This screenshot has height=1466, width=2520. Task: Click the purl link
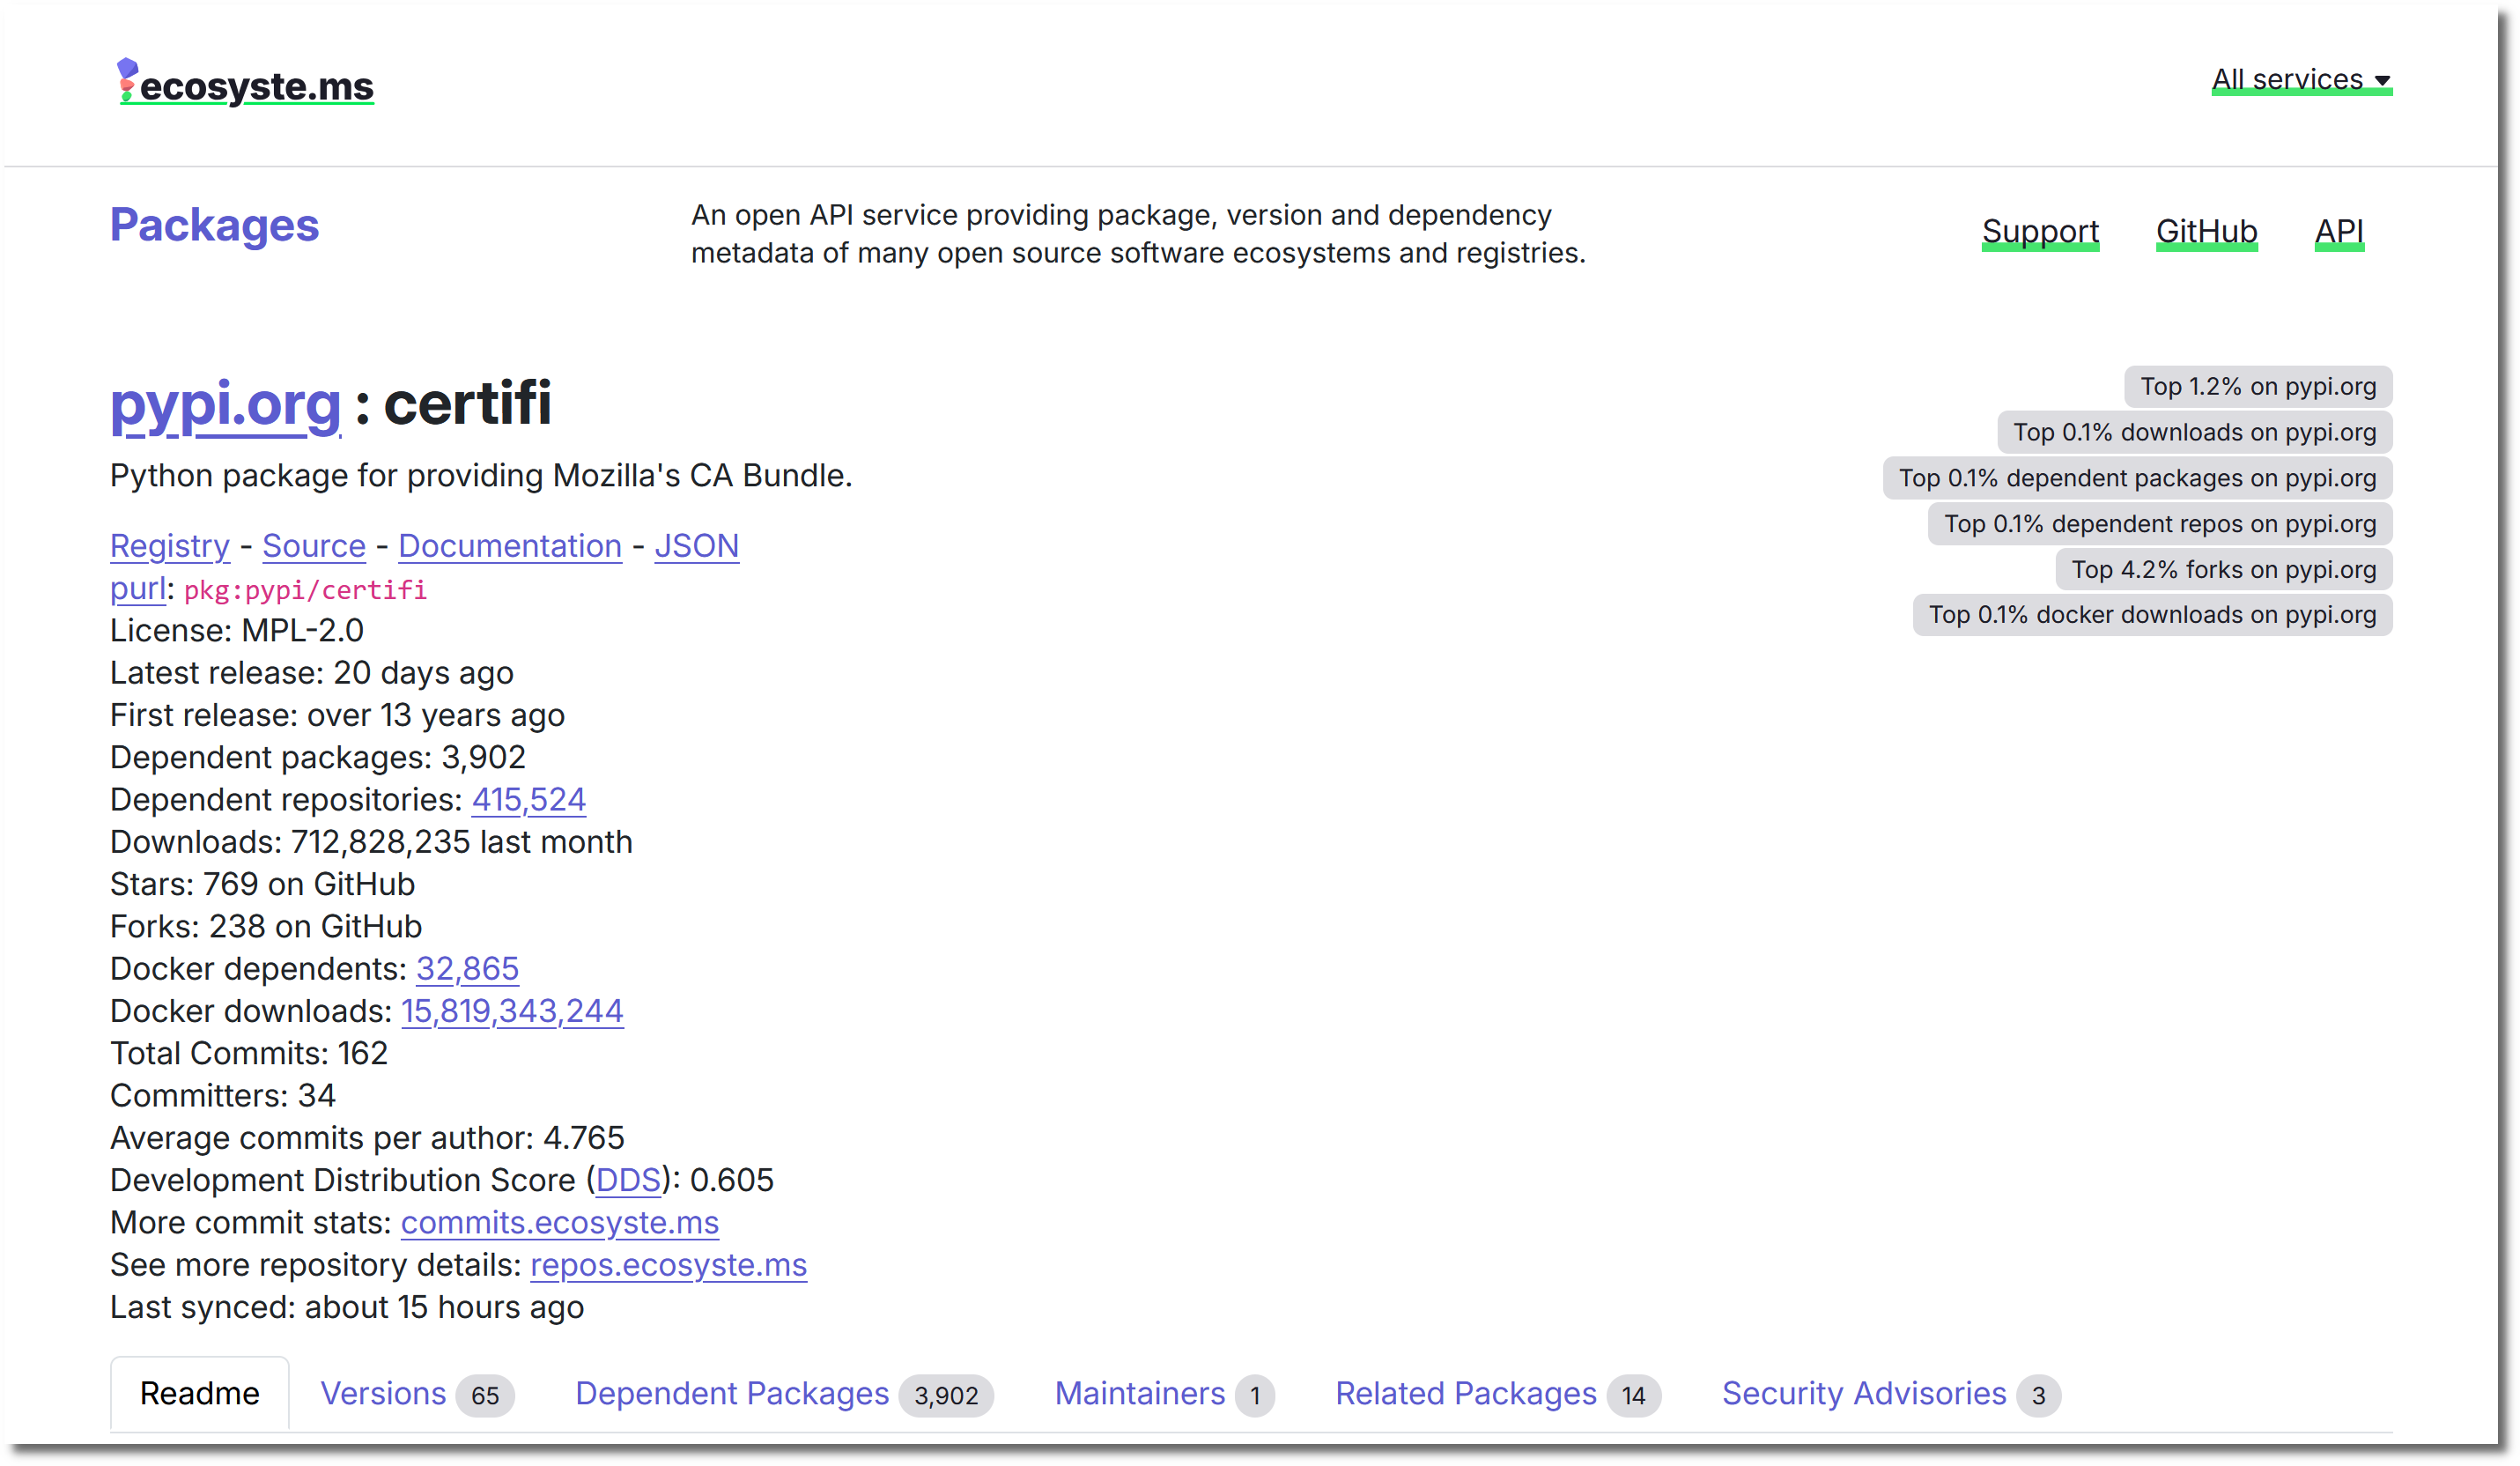coord(137,588)
